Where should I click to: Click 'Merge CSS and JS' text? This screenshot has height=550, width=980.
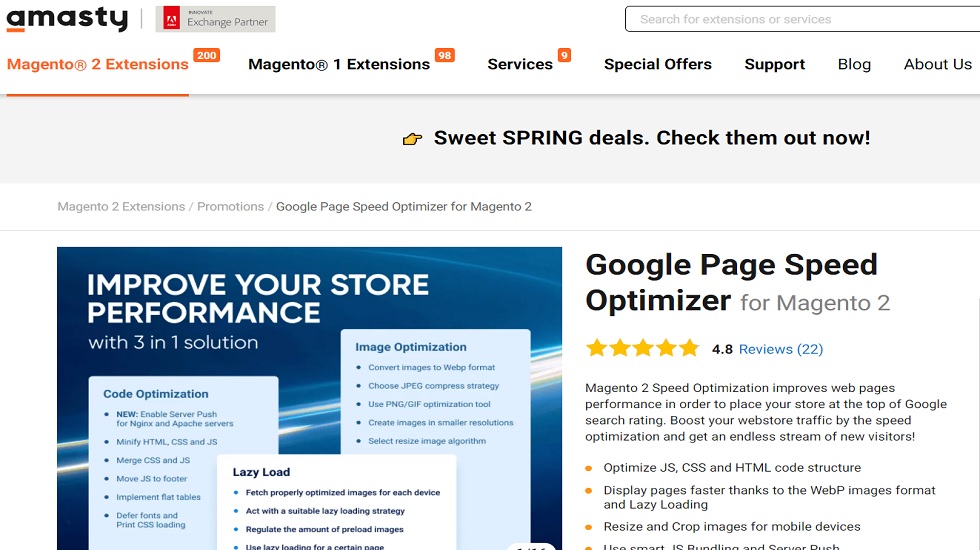153,460
